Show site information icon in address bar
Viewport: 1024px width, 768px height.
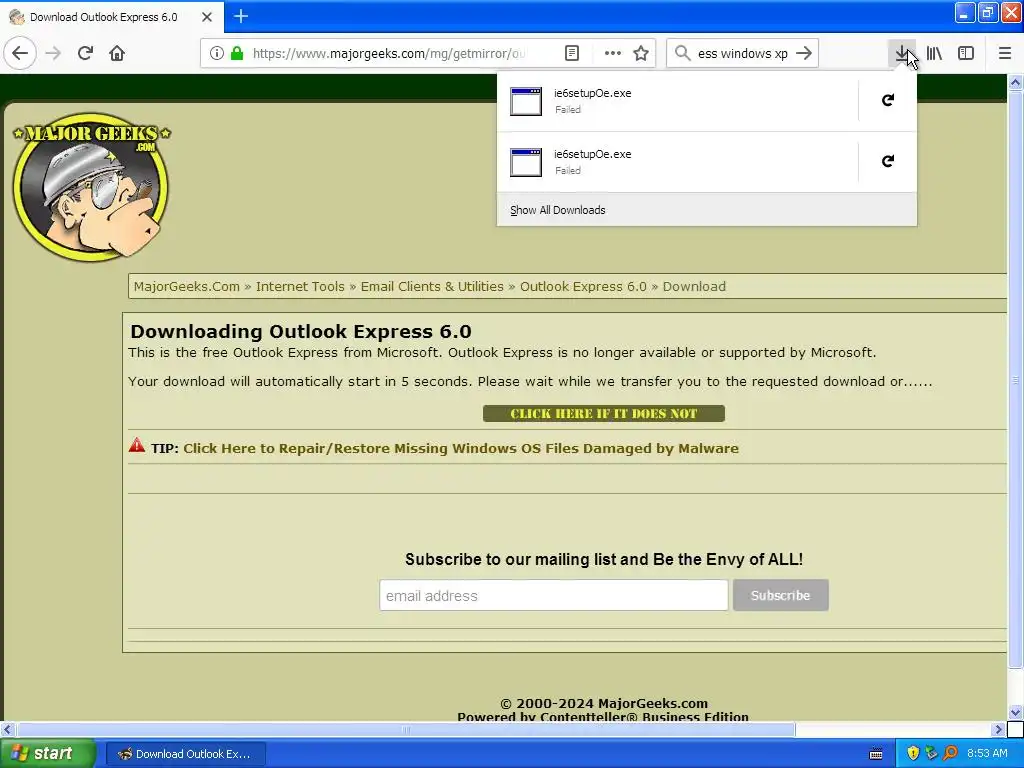pyautogui.click(x=216, y=54)
